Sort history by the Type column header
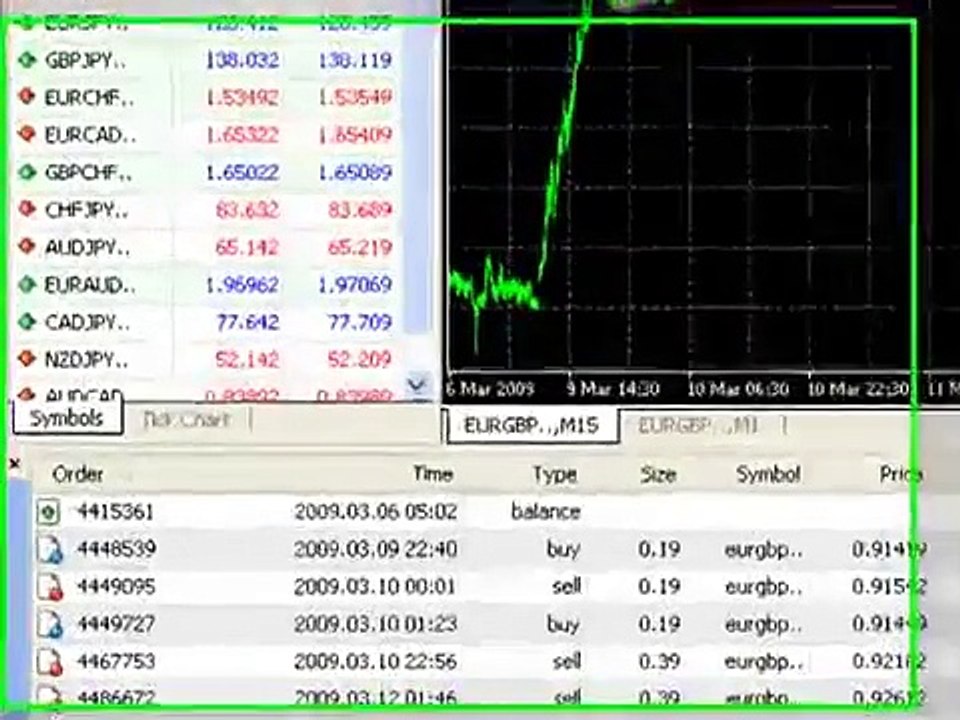Image resolution: width=960 pixels, height=720 pixels. click(554, 474)
